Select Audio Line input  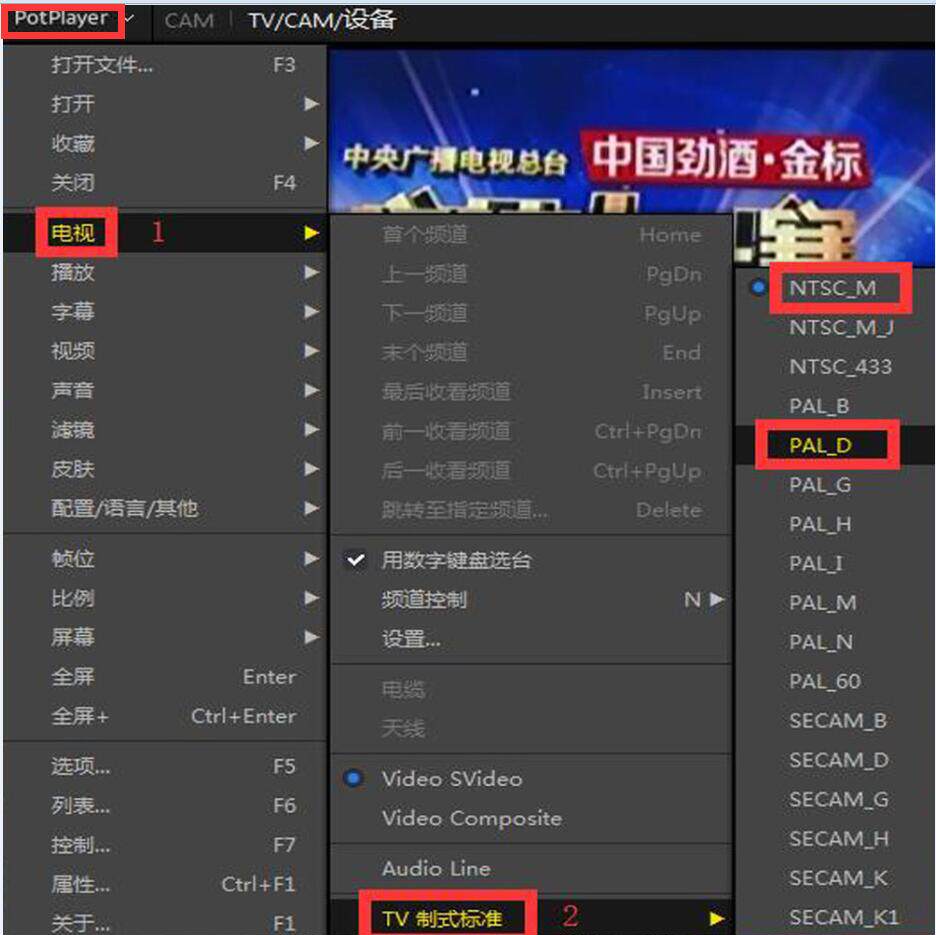point(531,868)
